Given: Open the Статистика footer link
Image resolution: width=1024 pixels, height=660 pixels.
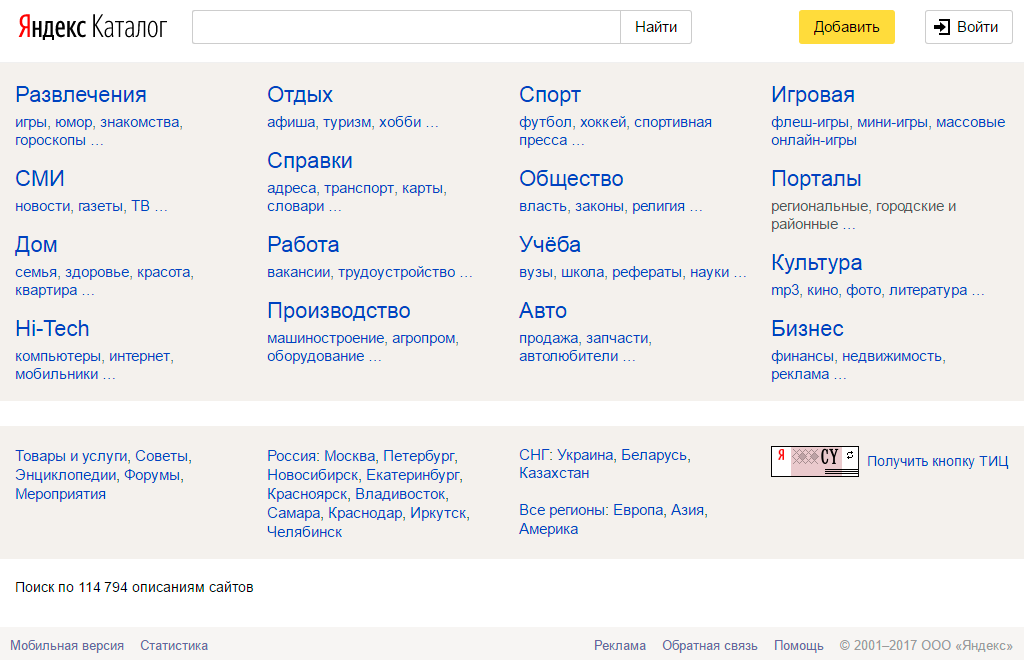Looking at the screenshot, I should tap(174, 646).
